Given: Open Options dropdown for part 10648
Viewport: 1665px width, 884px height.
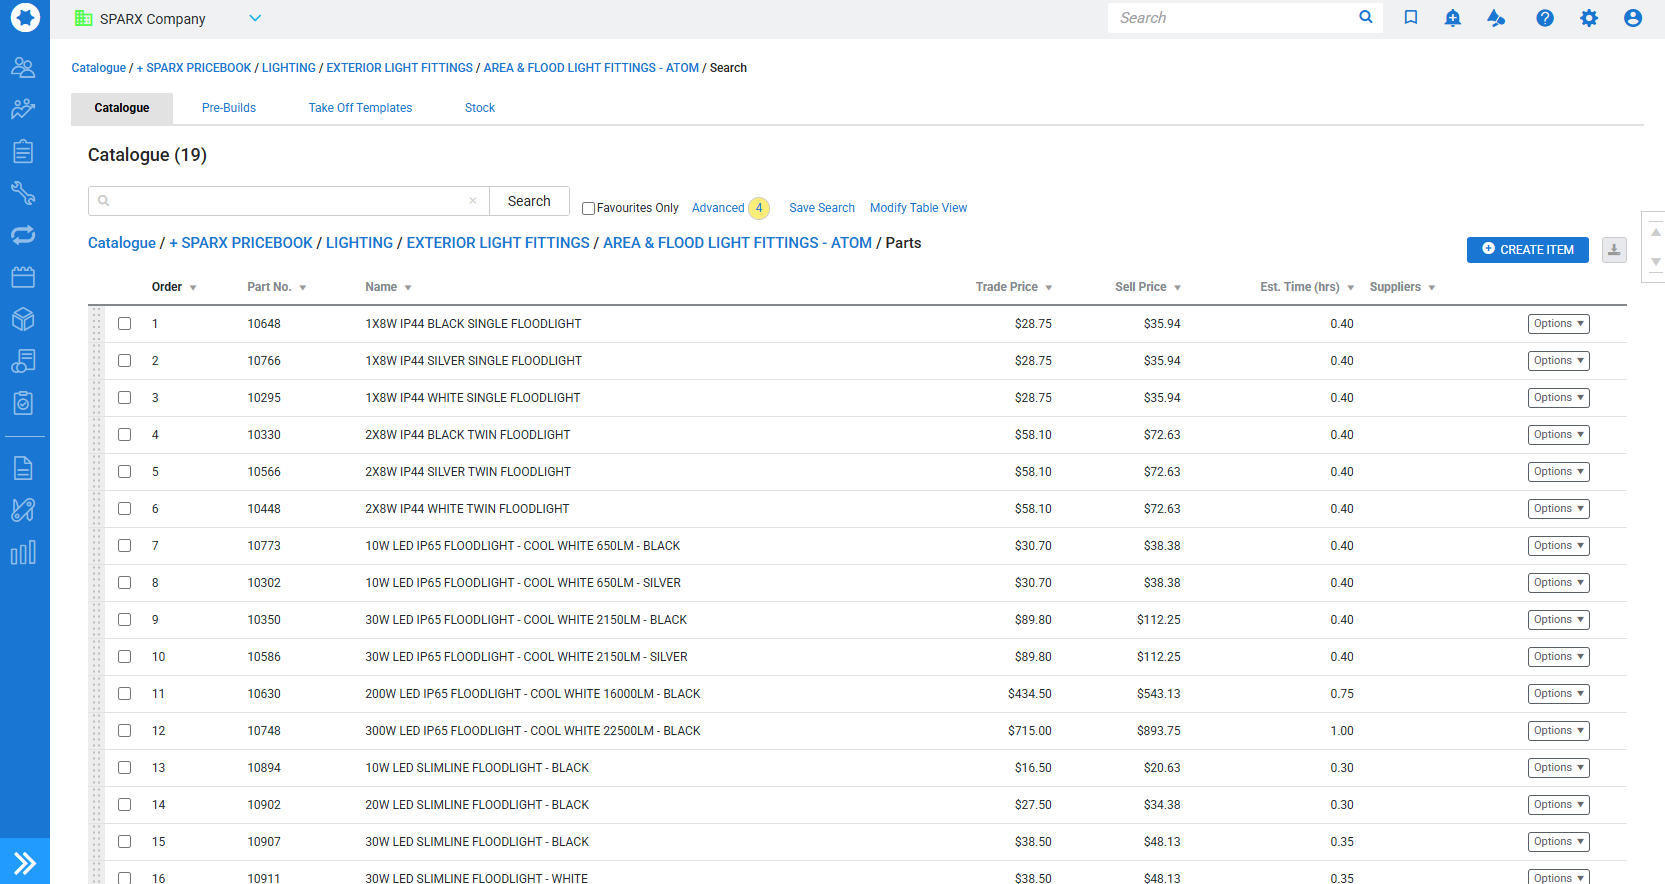Looking at the screenshot, I should (x=1557, y=324).
